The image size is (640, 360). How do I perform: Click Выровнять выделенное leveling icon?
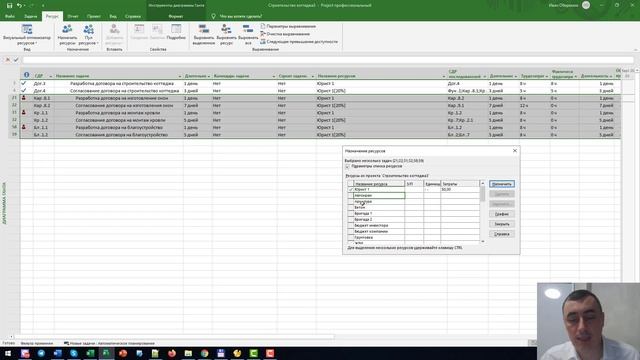pos(204,34)
